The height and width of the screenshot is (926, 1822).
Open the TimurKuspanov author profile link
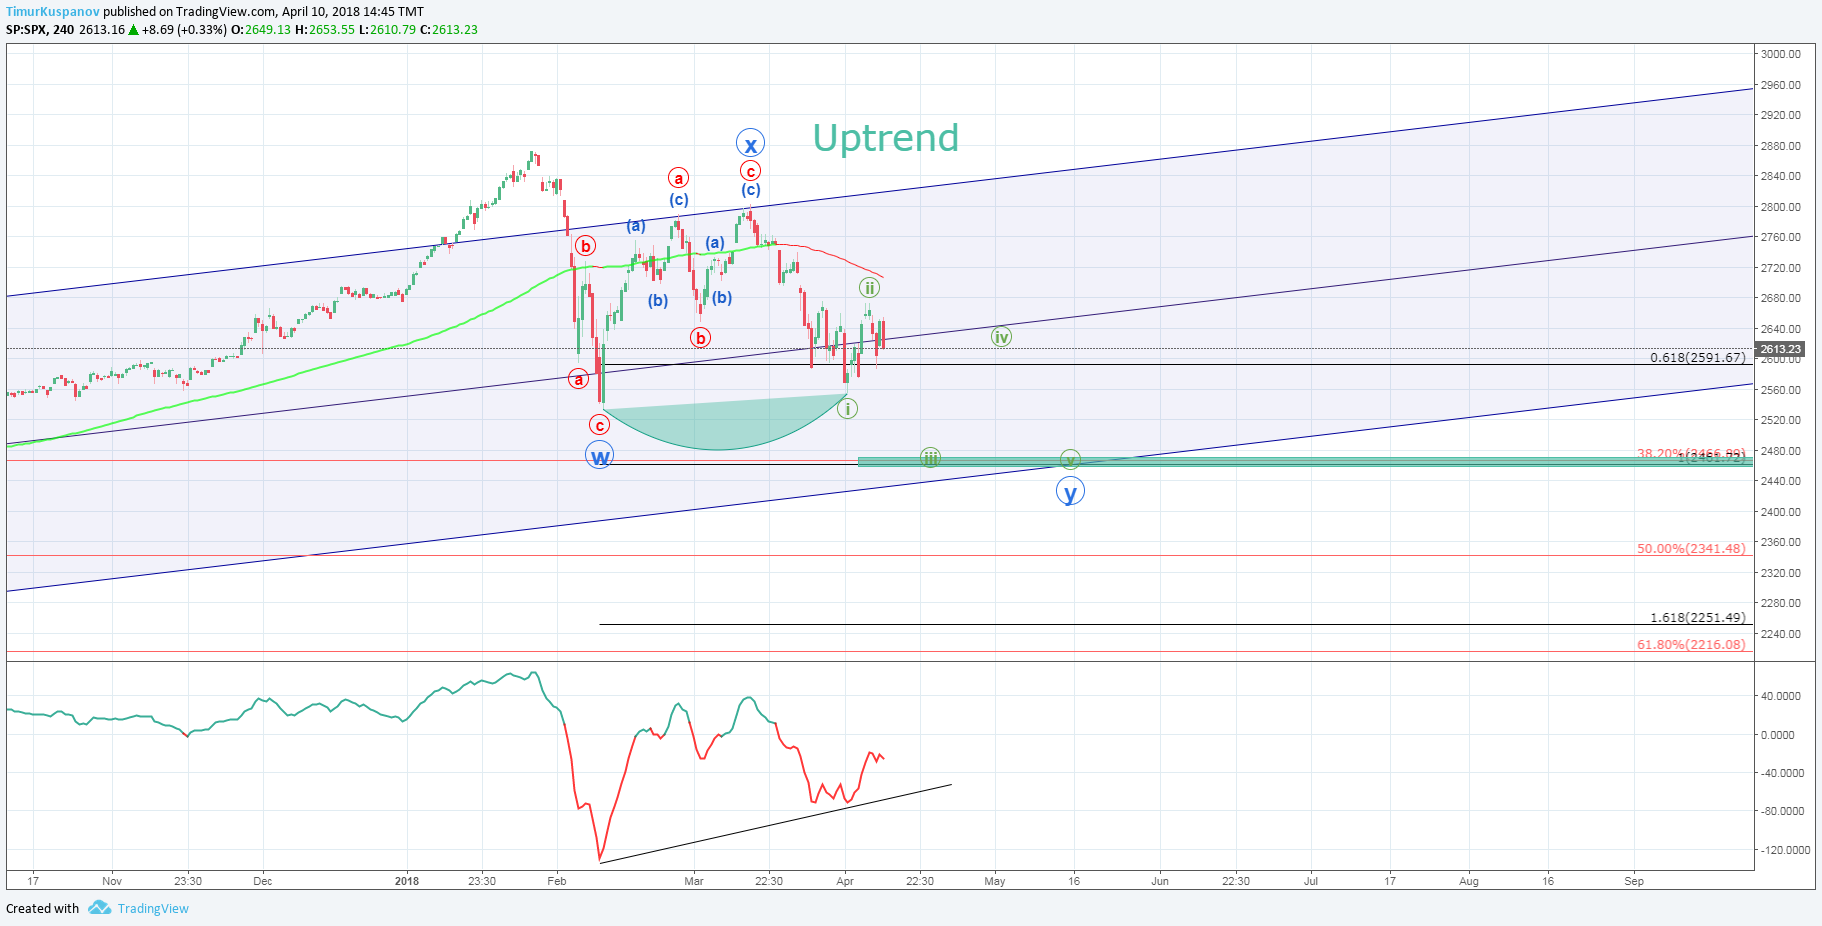[x=53, y=12]
